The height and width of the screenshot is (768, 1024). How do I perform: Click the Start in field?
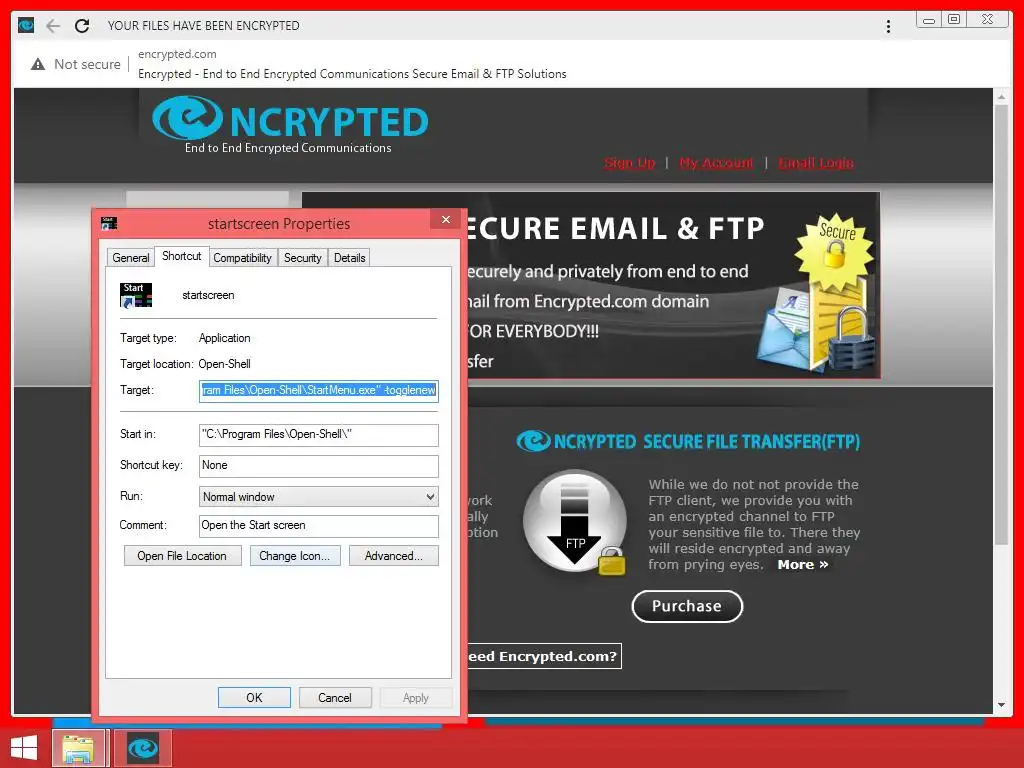coord(319,435)
